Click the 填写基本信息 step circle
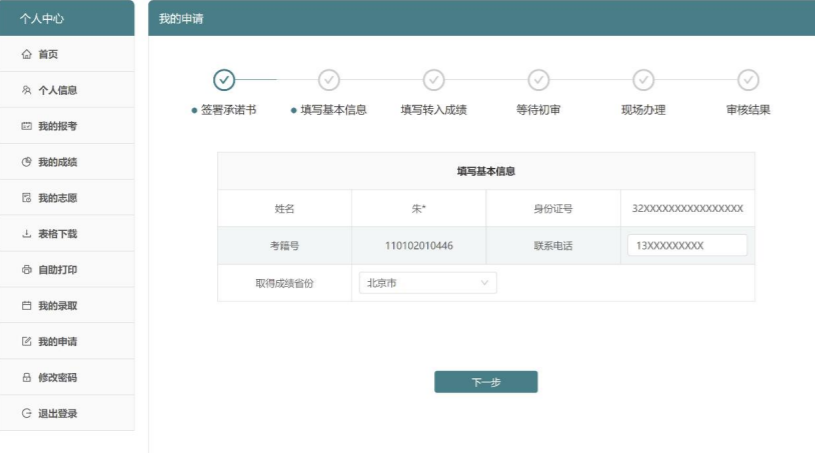 tap(329, 80)
